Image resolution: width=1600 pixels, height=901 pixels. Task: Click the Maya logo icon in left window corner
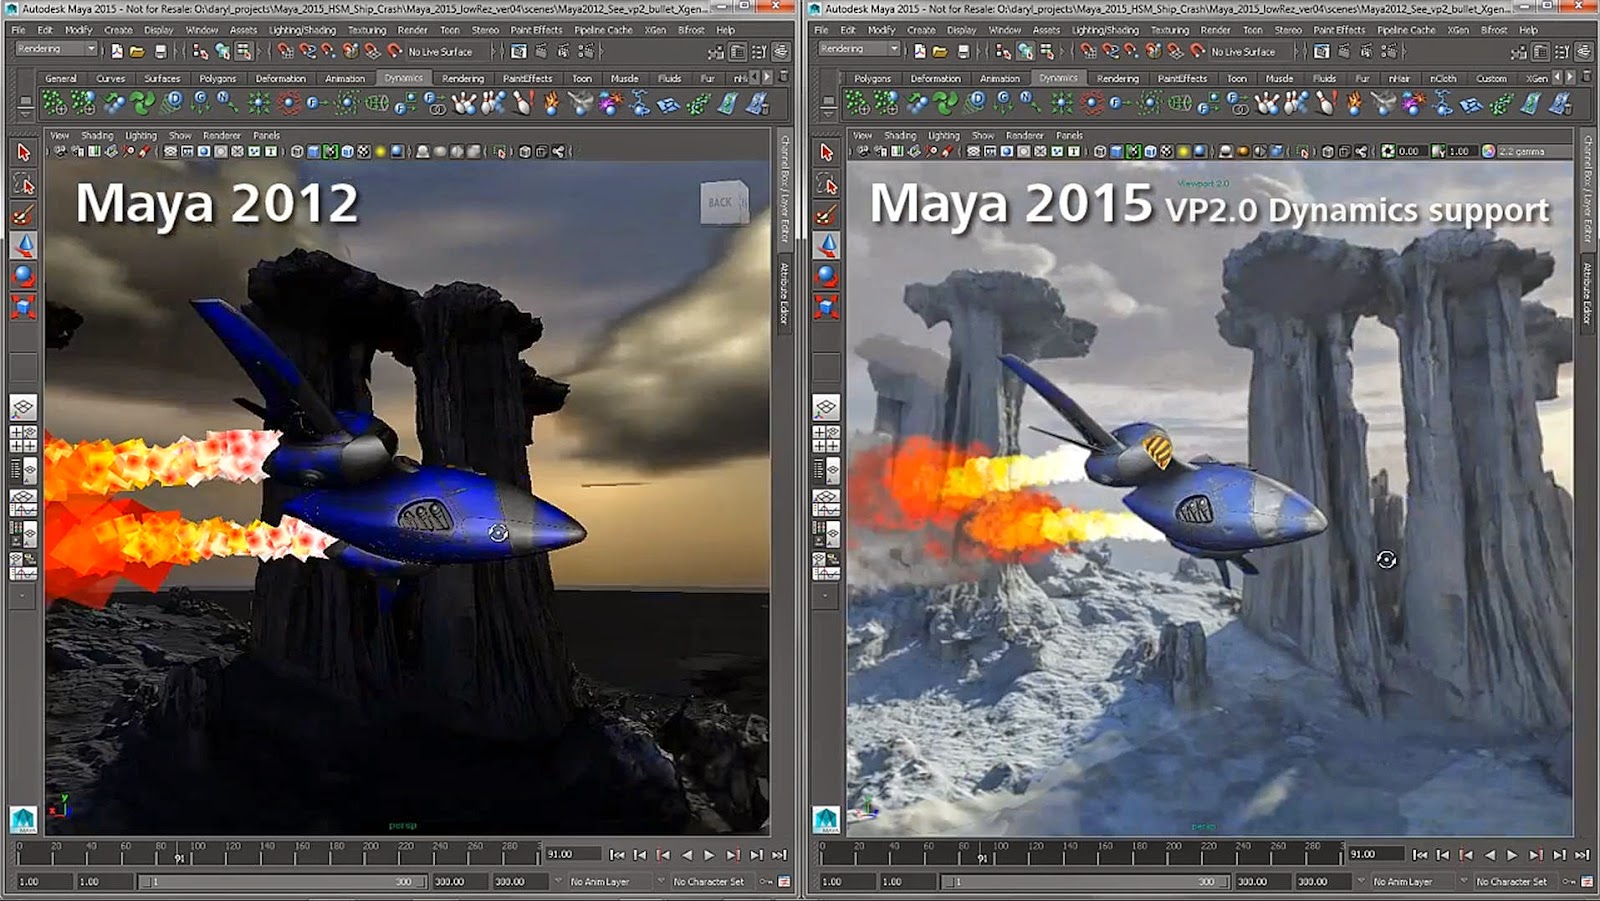(23, 819)
